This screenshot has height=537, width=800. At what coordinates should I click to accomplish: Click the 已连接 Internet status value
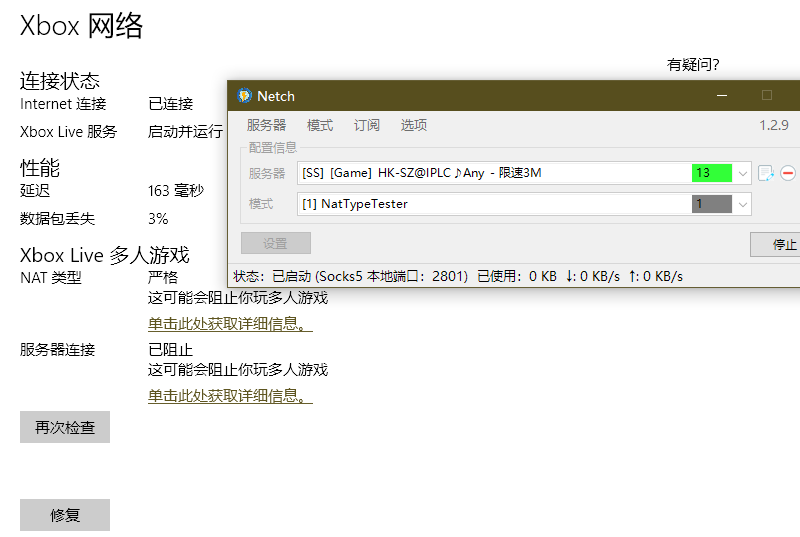point(170,104)
